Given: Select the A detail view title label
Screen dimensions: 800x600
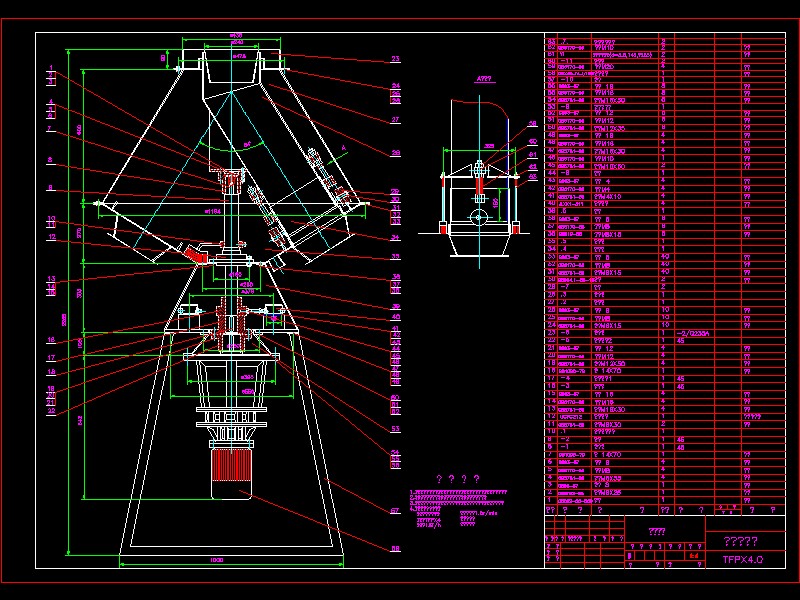Looking at the screenshot, I should coord(484,79).
